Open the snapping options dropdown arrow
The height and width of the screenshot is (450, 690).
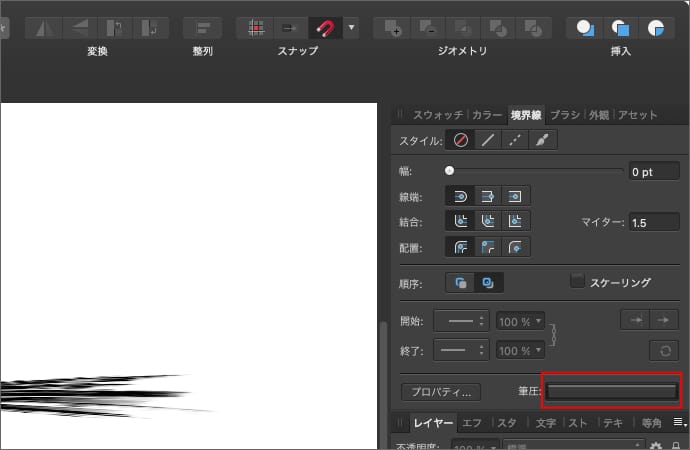click(x=351, y=27)
